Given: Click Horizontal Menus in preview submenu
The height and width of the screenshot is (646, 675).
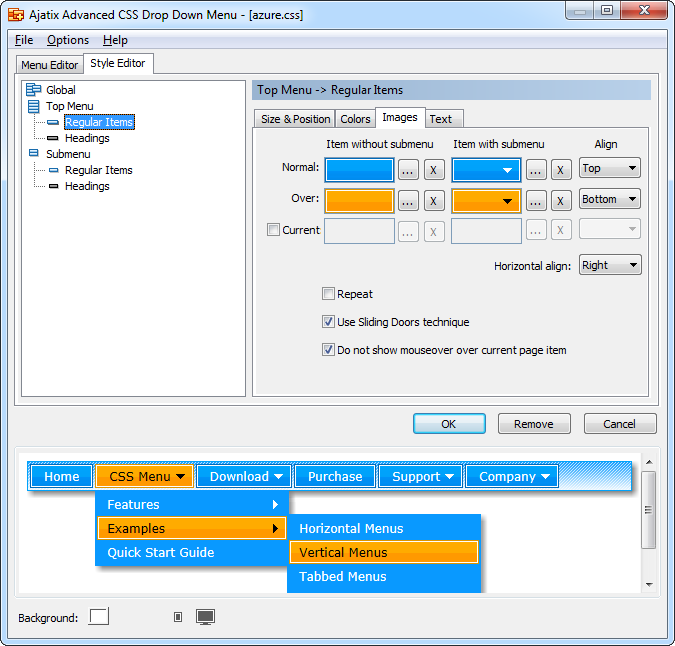Looking at the screenshot, I should coord(384,529).
